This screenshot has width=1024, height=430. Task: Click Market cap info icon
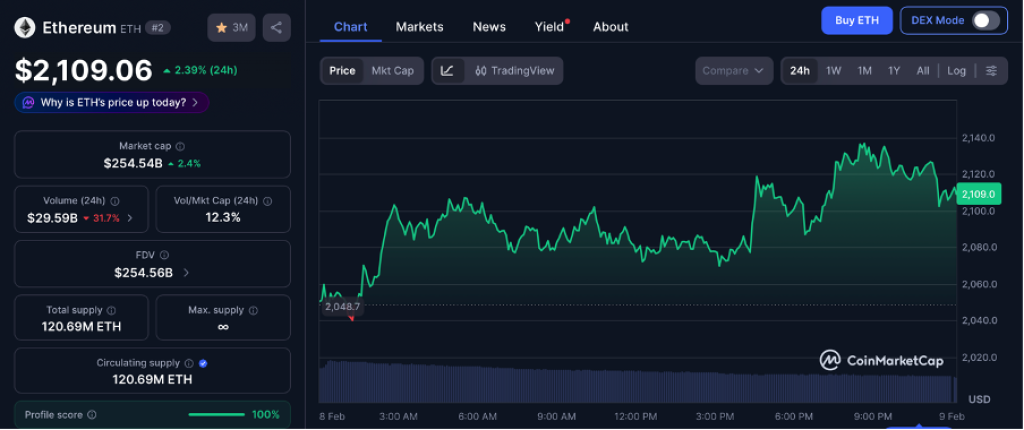pos(180,147)
